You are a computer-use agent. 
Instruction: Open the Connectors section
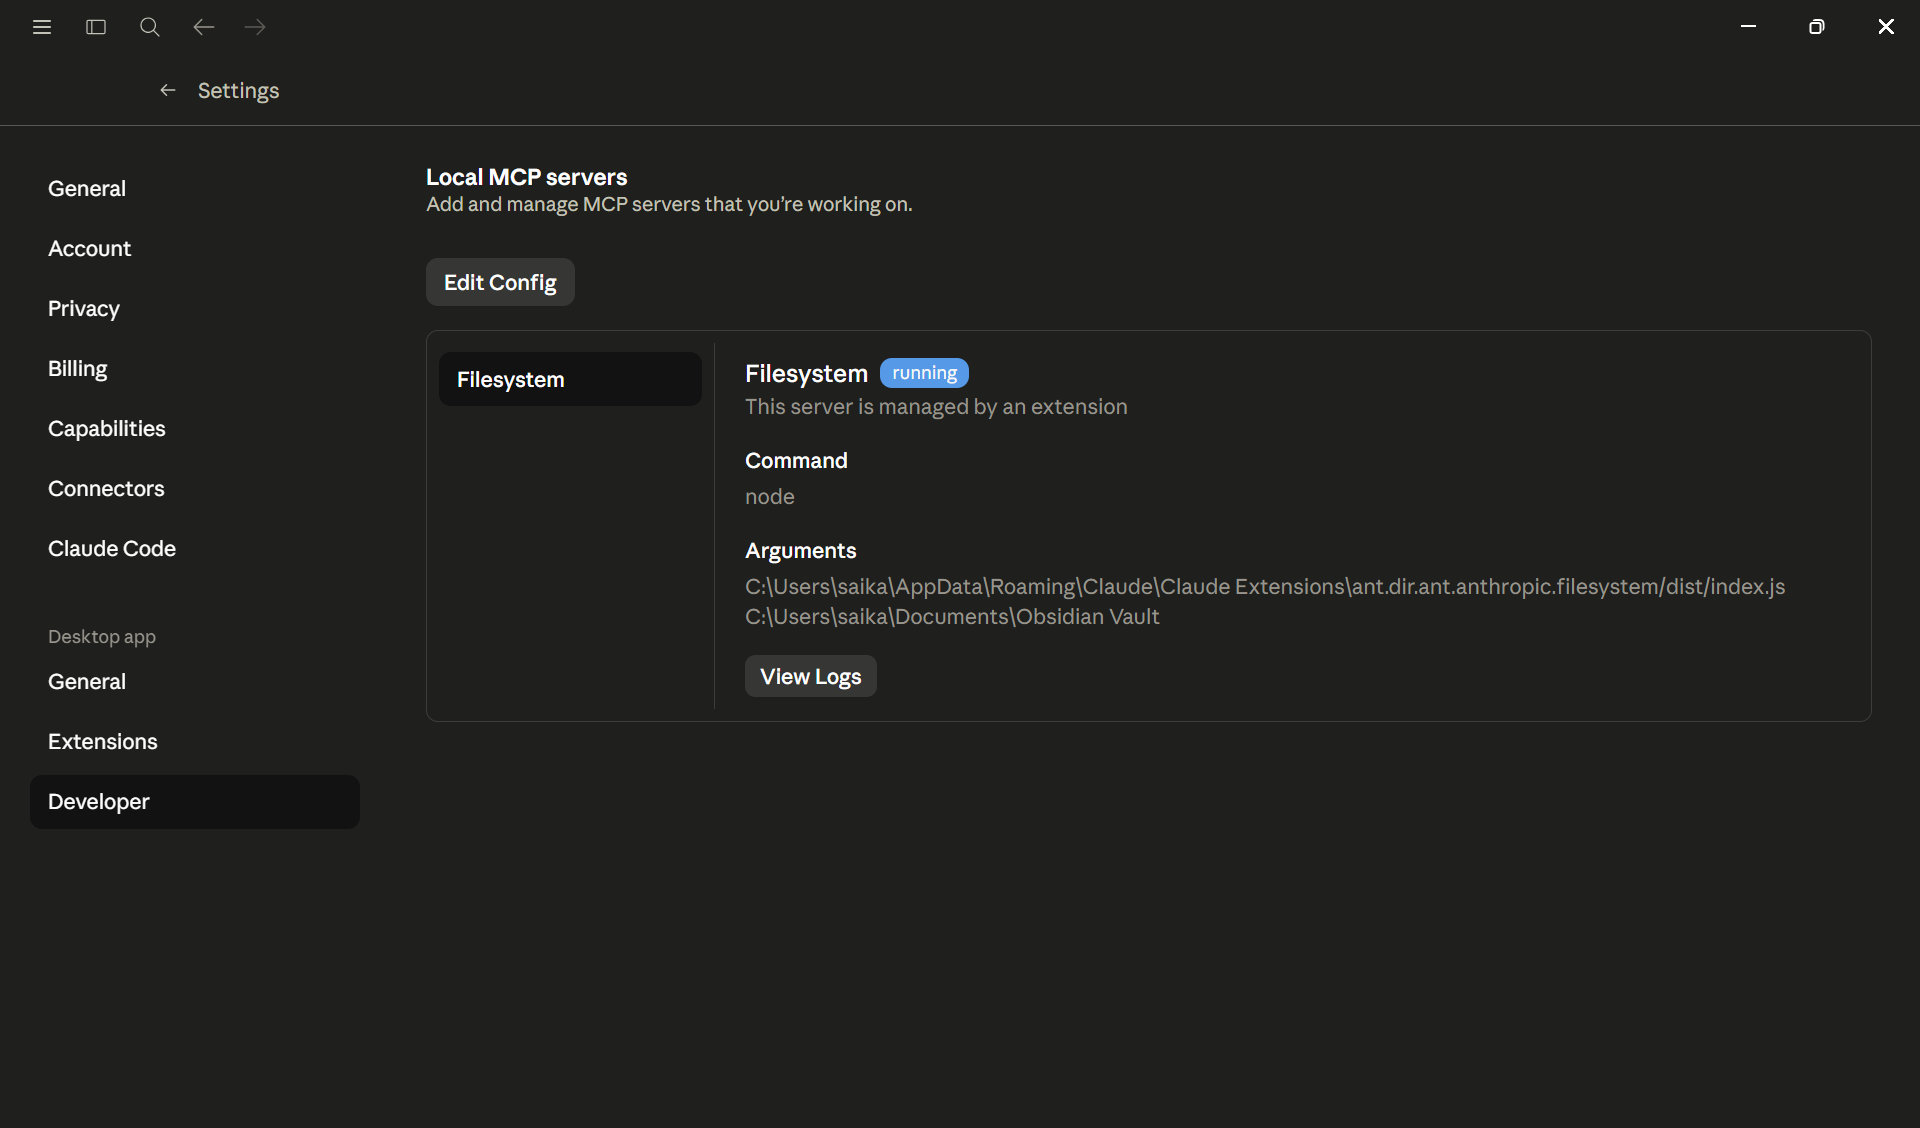coord(195,489)
